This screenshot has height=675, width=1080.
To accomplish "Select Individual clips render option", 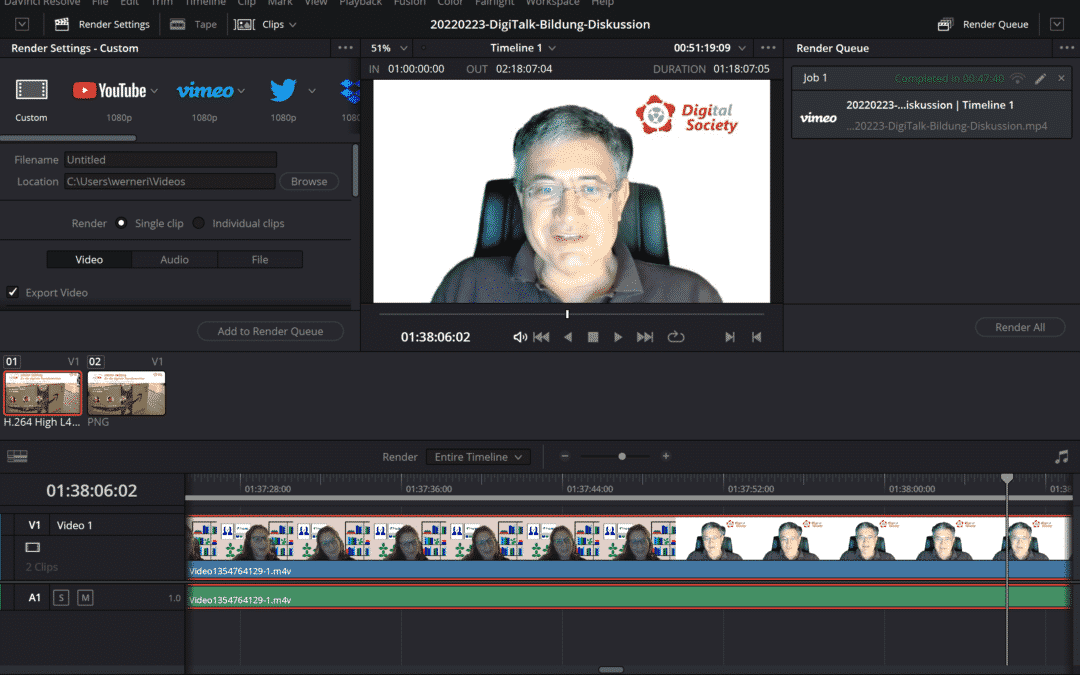I will click(x=198, y=222).
